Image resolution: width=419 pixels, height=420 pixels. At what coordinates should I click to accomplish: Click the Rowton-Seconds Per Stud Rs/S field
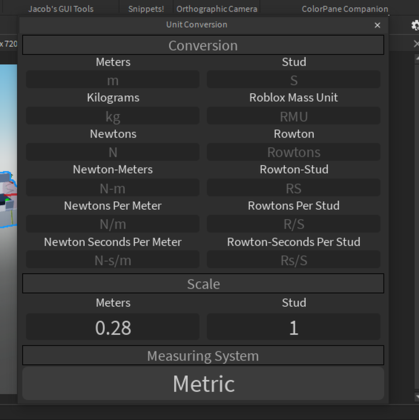pos(294,260)
